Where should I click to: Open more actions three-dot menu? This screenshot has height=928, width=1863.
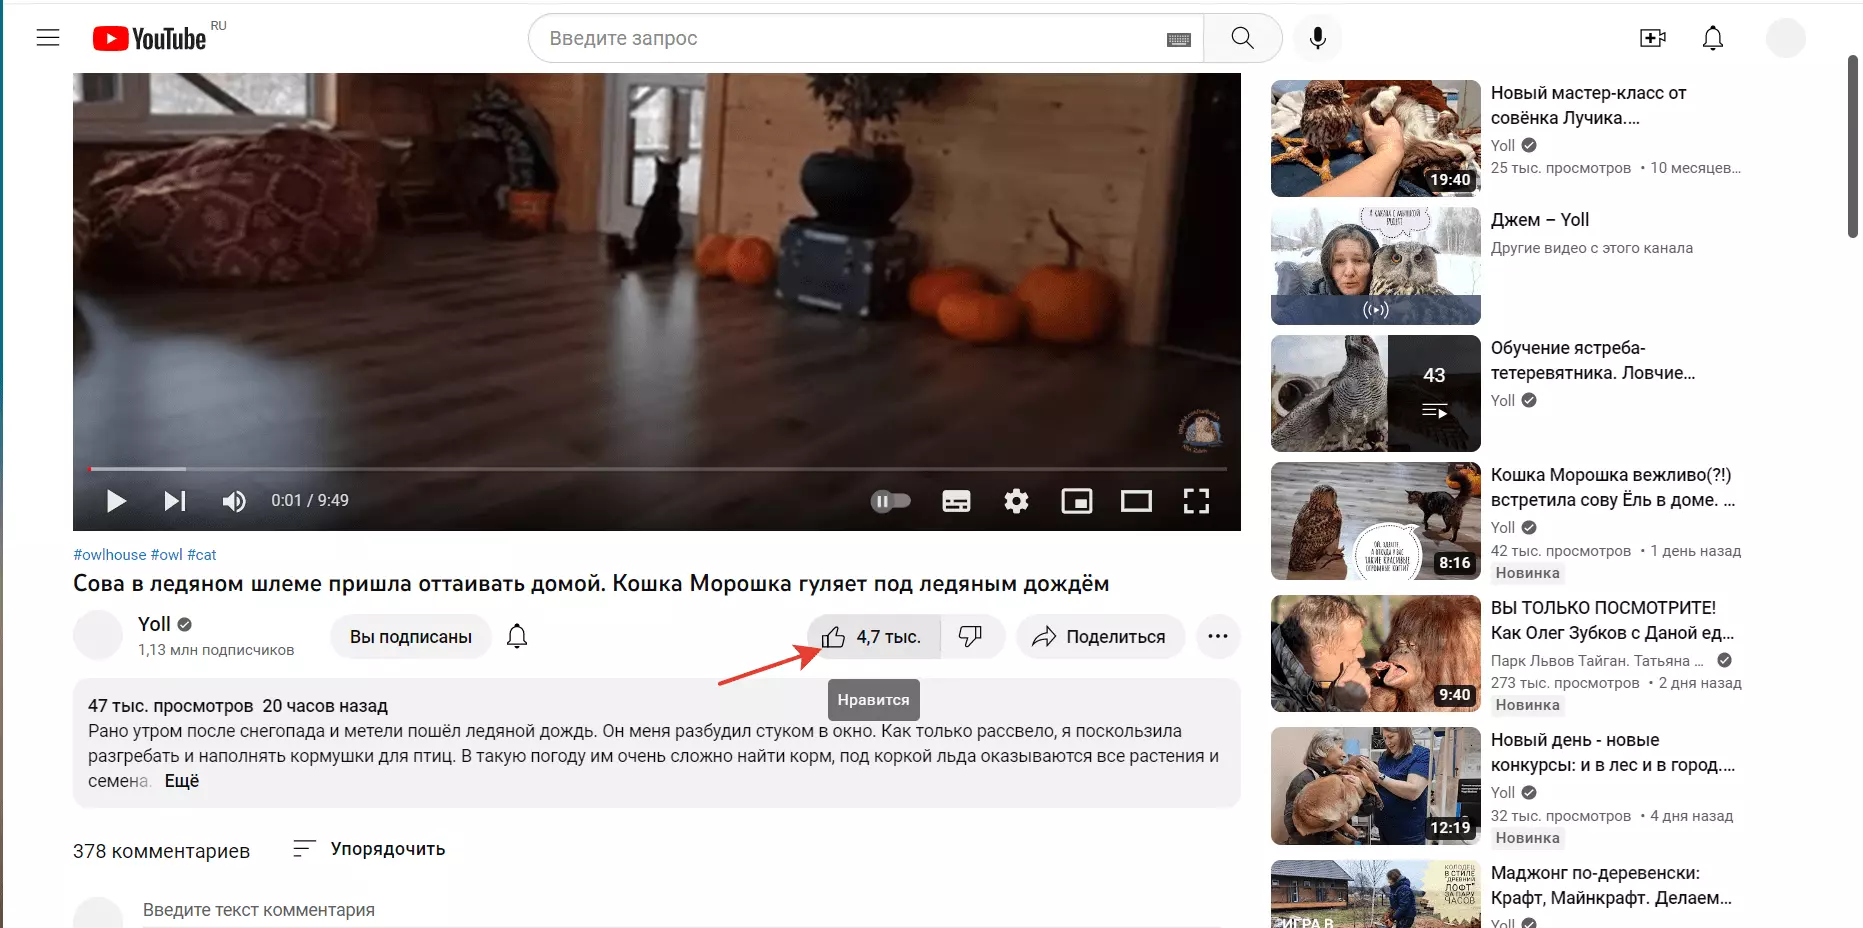[1218, 637]
